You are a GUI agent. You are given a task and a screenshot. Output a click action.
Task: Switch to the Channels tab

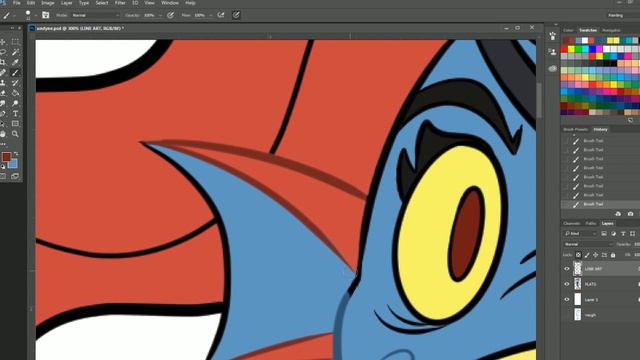571,223
